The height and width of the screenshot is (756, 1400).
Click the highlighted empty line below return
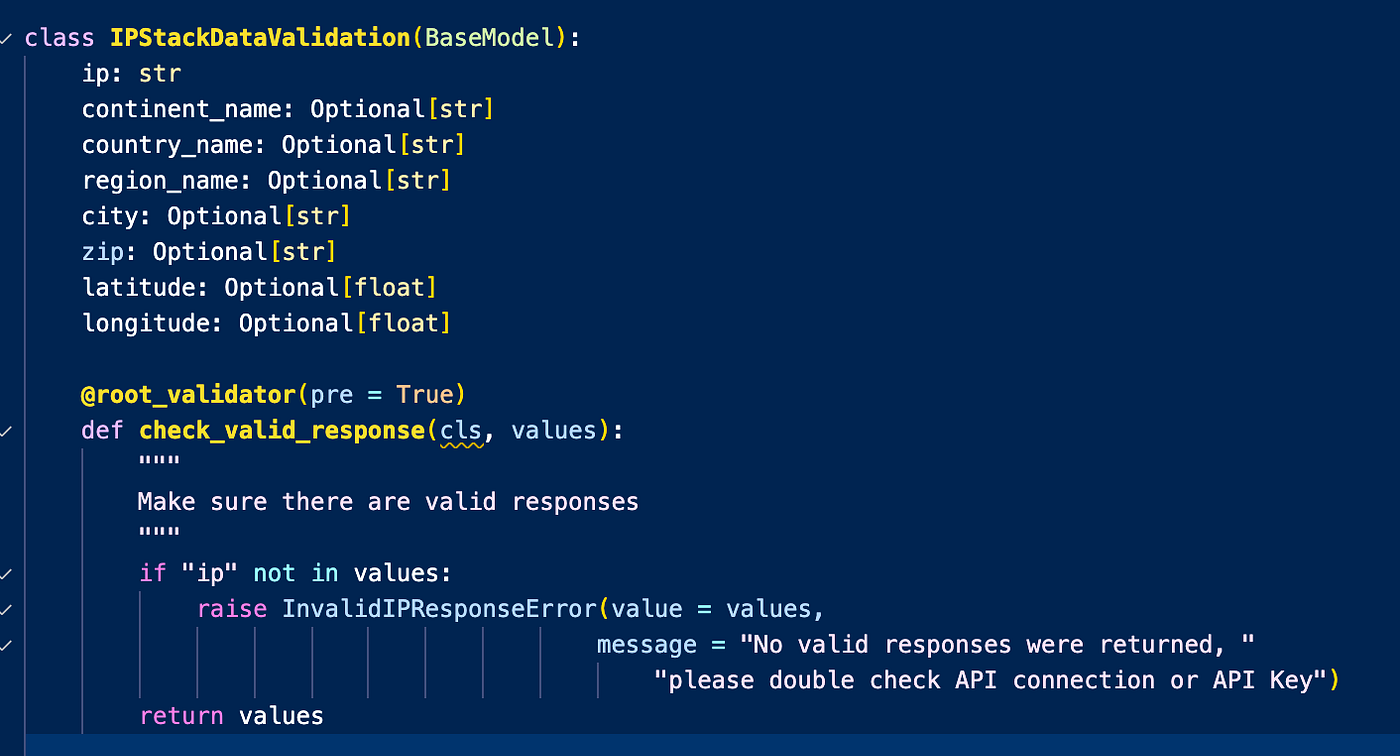[712, 745]
